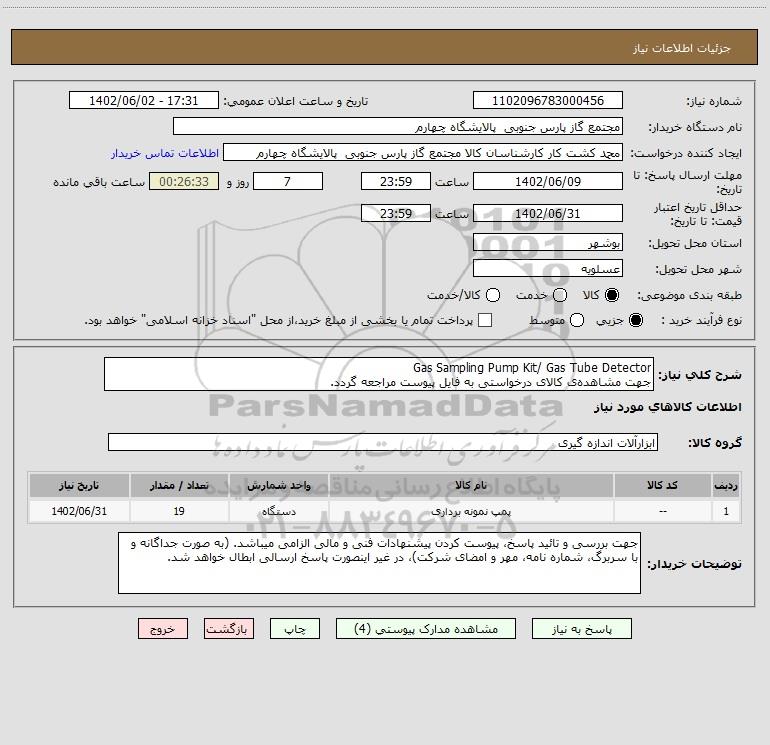
Task: Click the province field بوشهر
Action: [x=548, y=242]
